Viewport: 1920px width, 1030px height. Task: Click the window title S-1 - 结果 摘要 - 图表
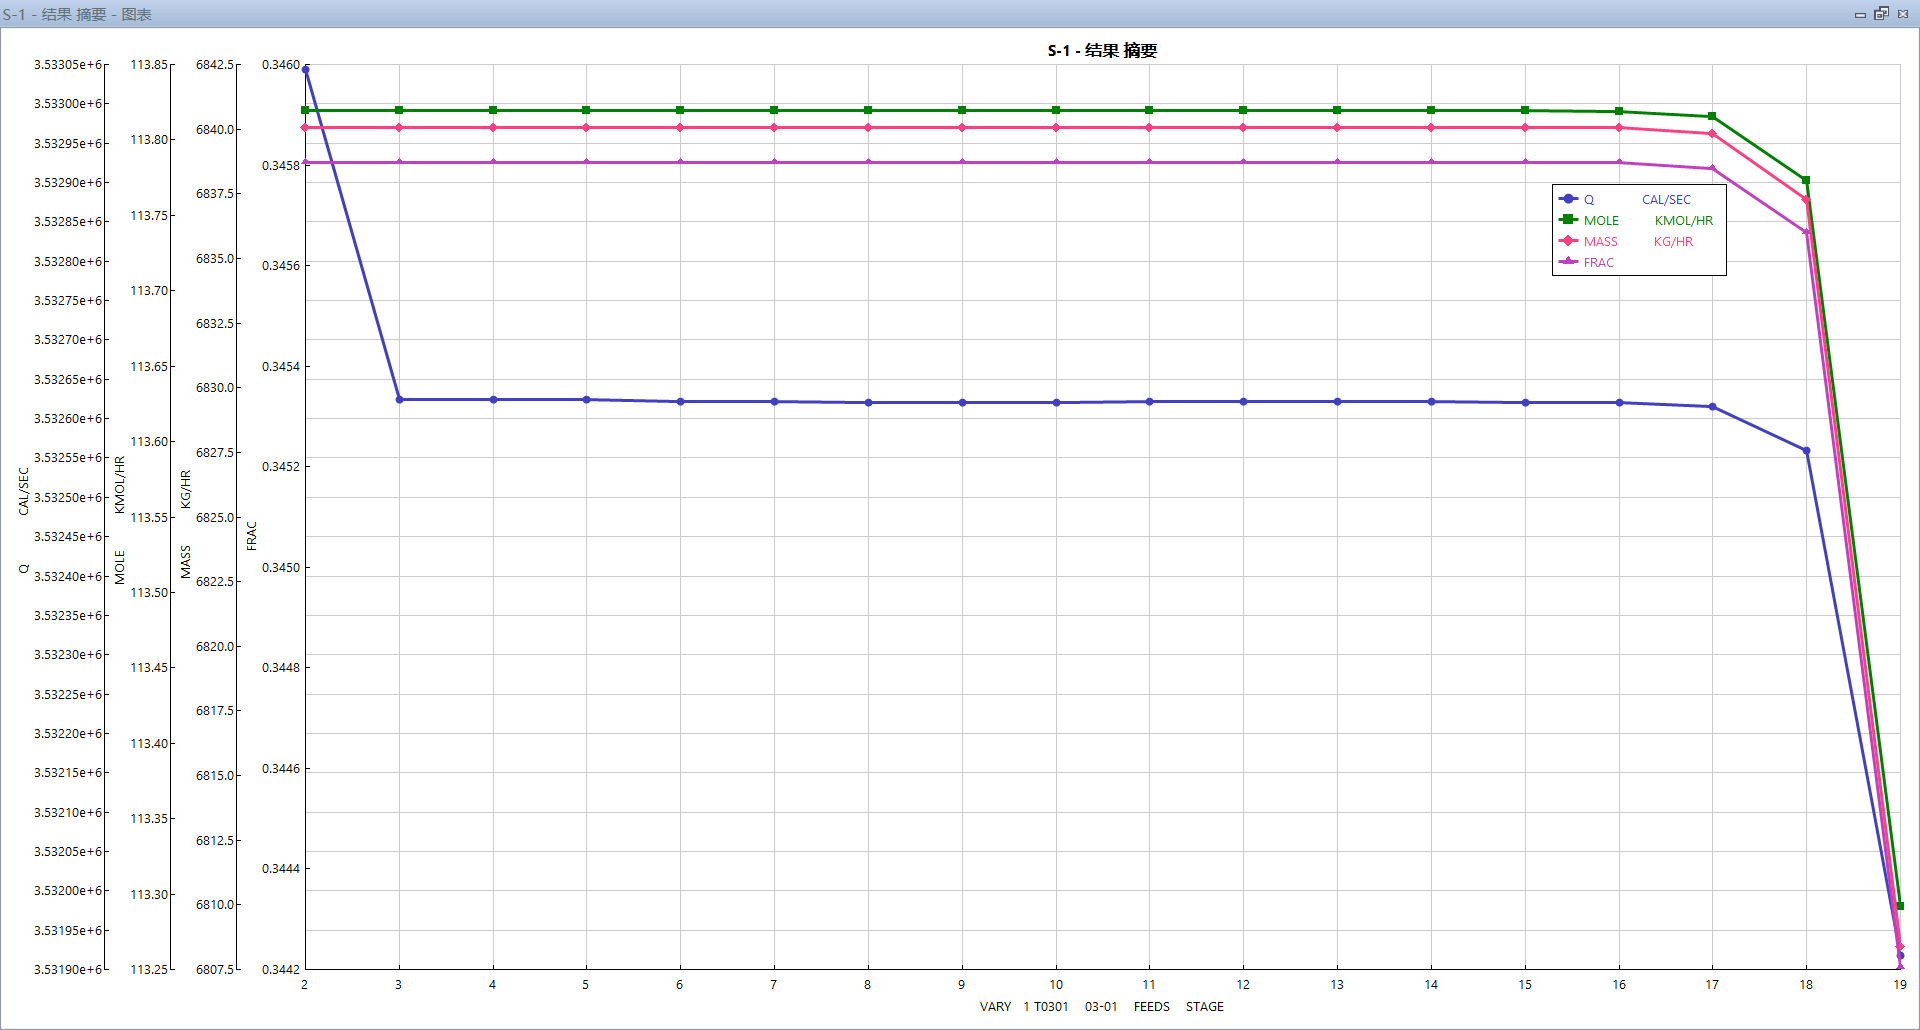pyautogui.click(x=78, y=14)
